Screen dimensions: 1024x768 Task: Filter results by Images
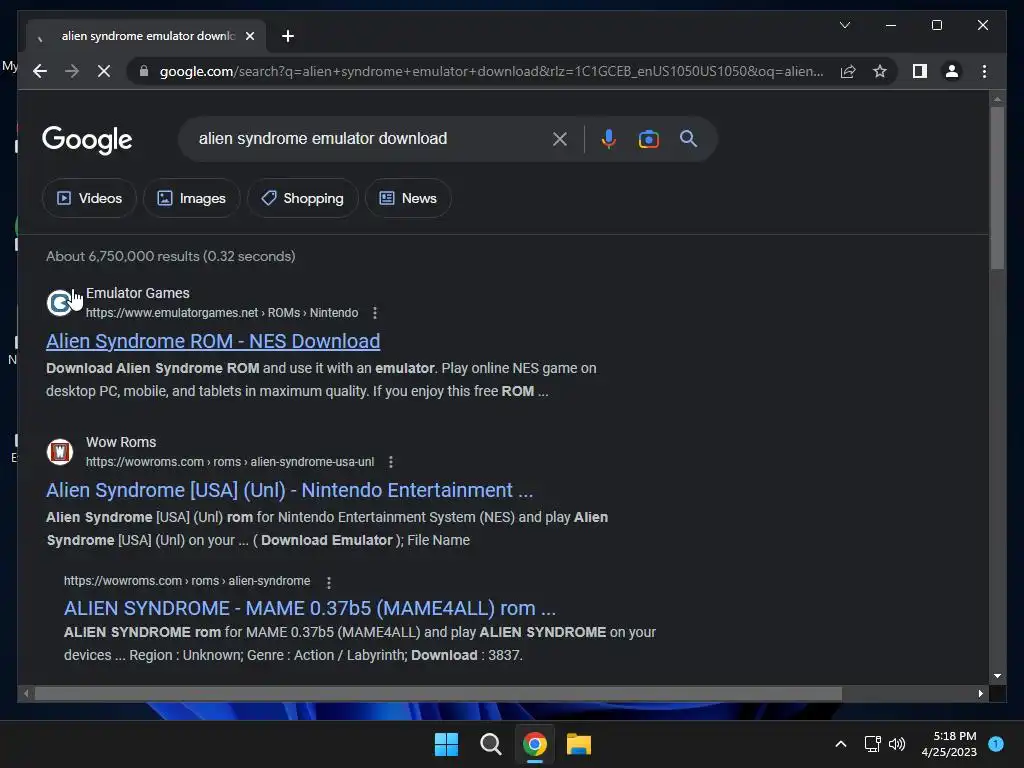[x=192, y=198]
